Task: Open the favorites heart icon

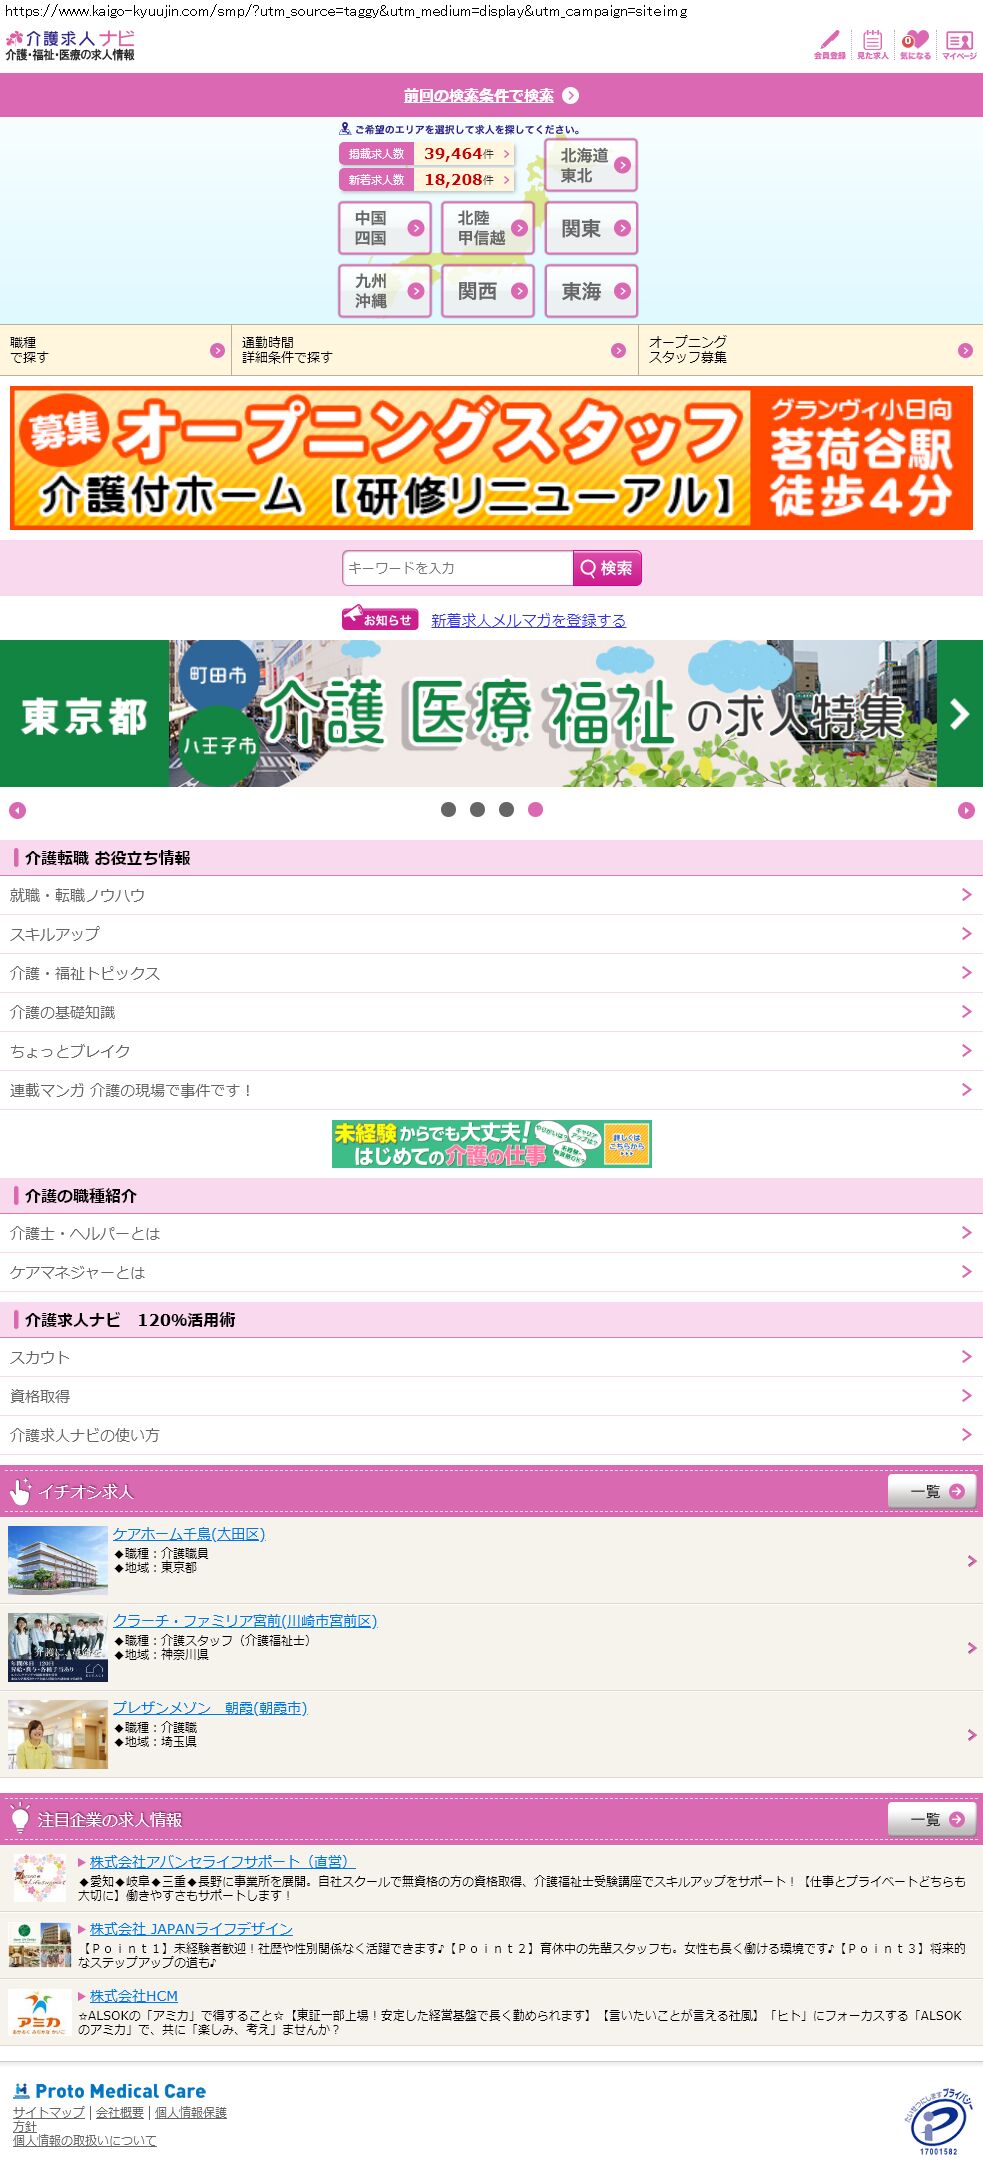Action: 915,45
